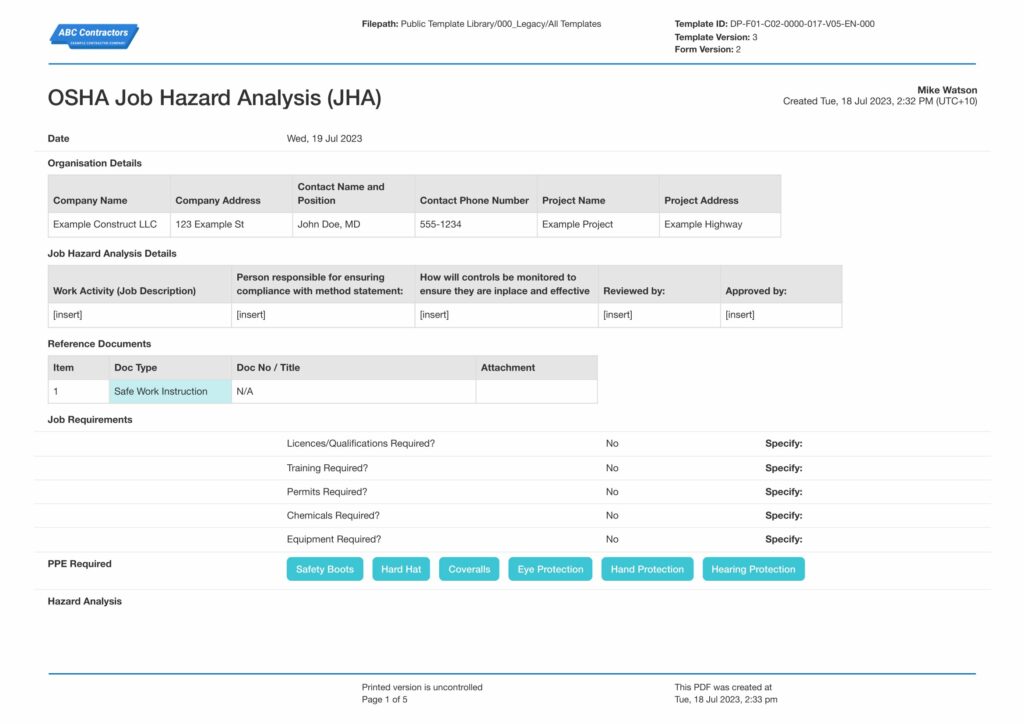Image resolution: width=1024 pixels, height=724 pixels.
Task: Click the Job Requirements heading
Action: pos(90,420)
